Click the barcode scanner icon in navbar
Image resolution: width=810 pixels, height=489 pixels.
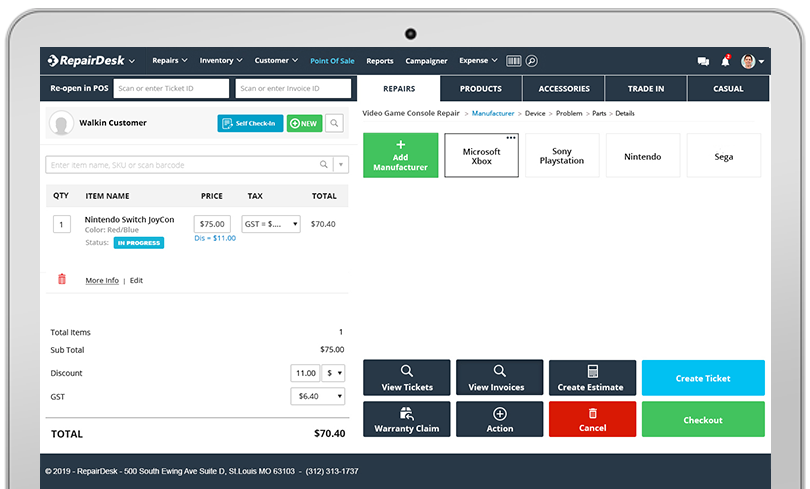[x=513, y=61]
